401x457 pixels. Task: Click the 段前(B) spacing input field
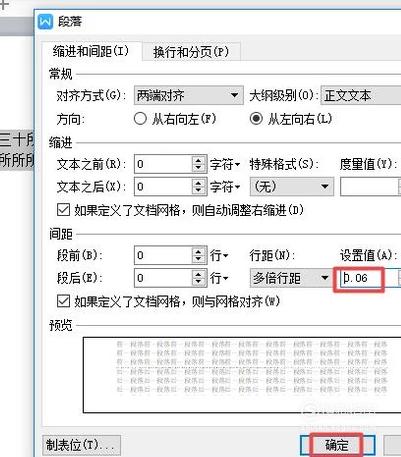click(x=163, y=255)
